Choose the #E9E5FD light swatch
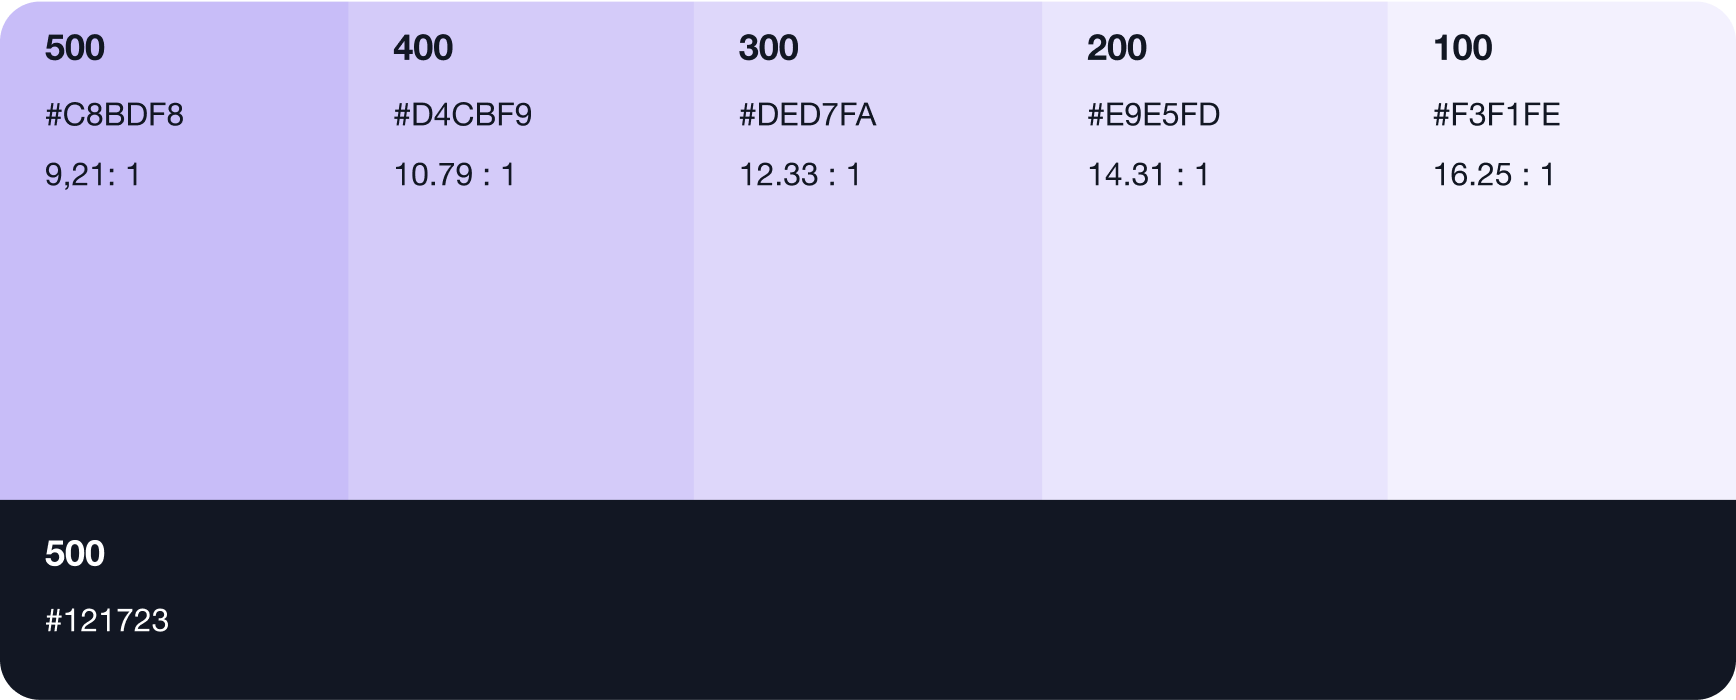The width and height of the screenshot is (1736, 700). [1214, 340]
